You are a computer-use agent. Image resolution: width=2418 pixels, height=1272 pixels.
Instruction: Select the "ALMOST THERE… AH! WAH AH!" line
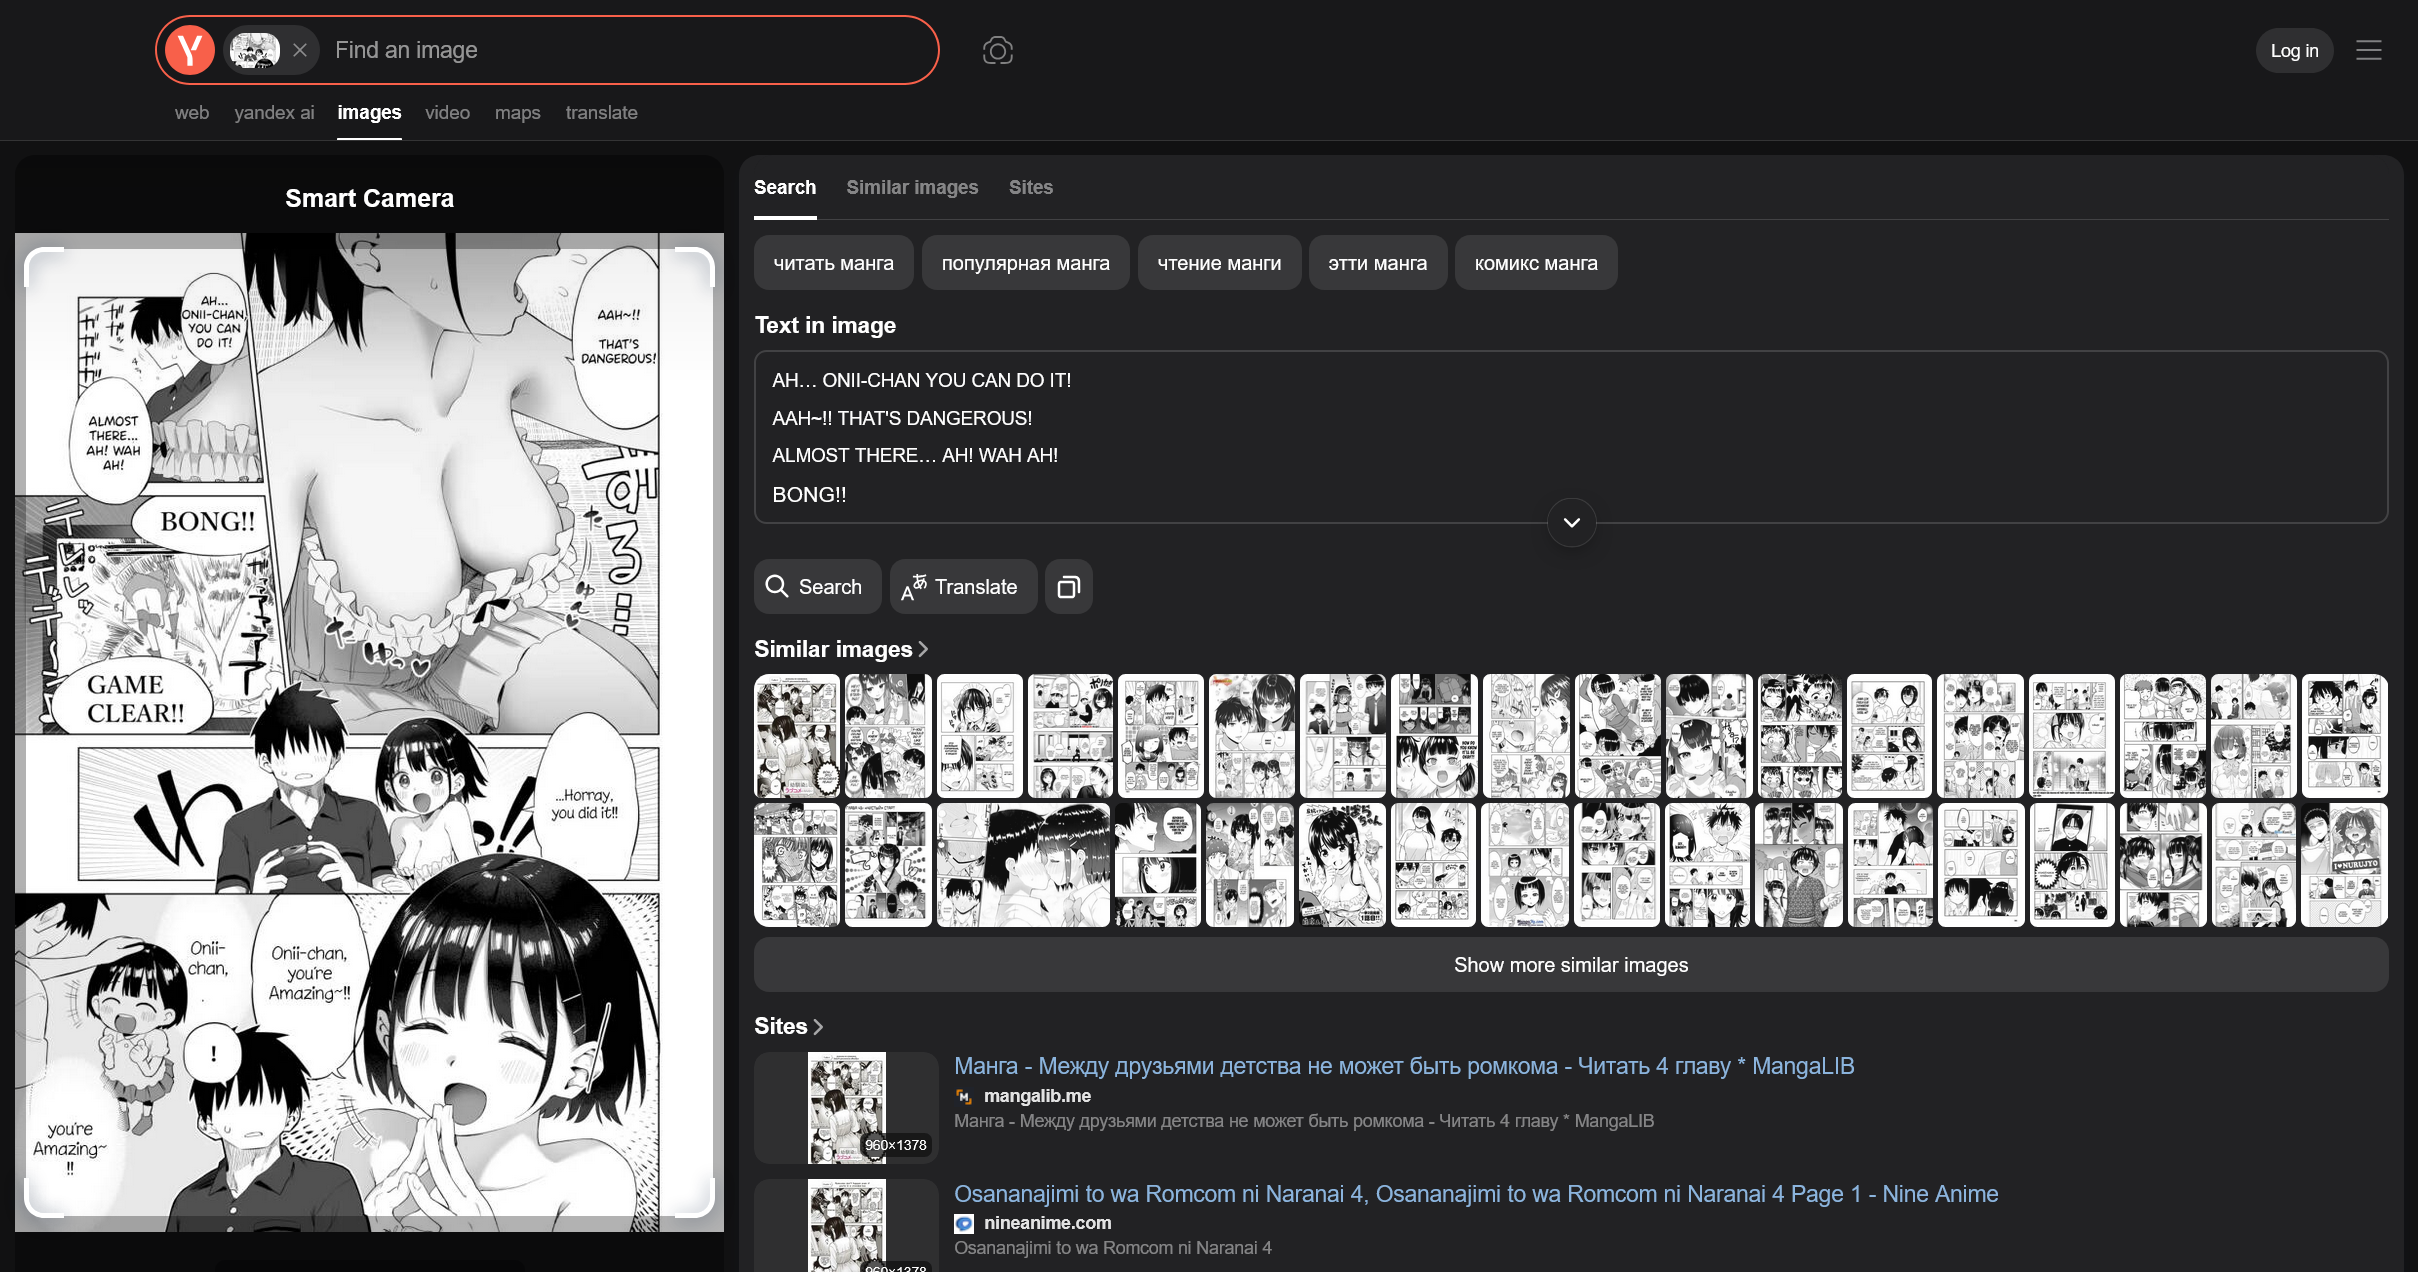(915, 455)
